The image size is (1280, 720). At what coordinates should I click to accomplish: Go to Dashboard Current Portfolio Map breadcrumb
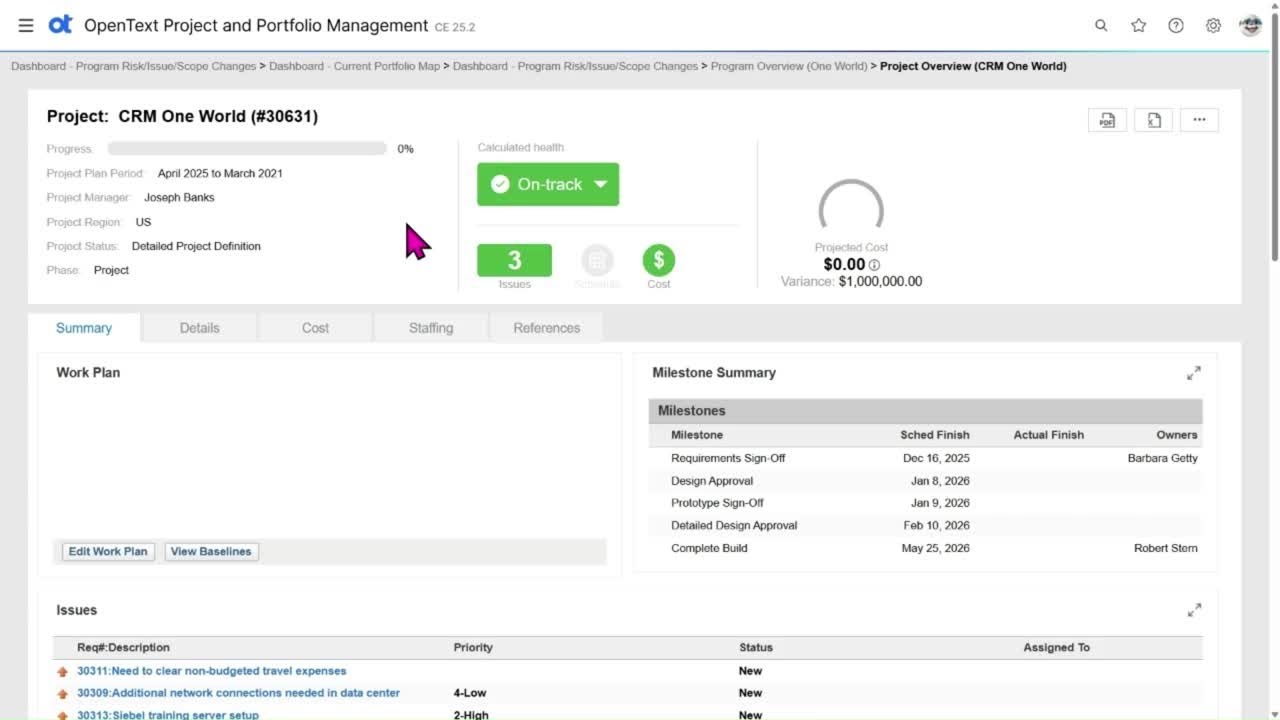coord(354,66)
